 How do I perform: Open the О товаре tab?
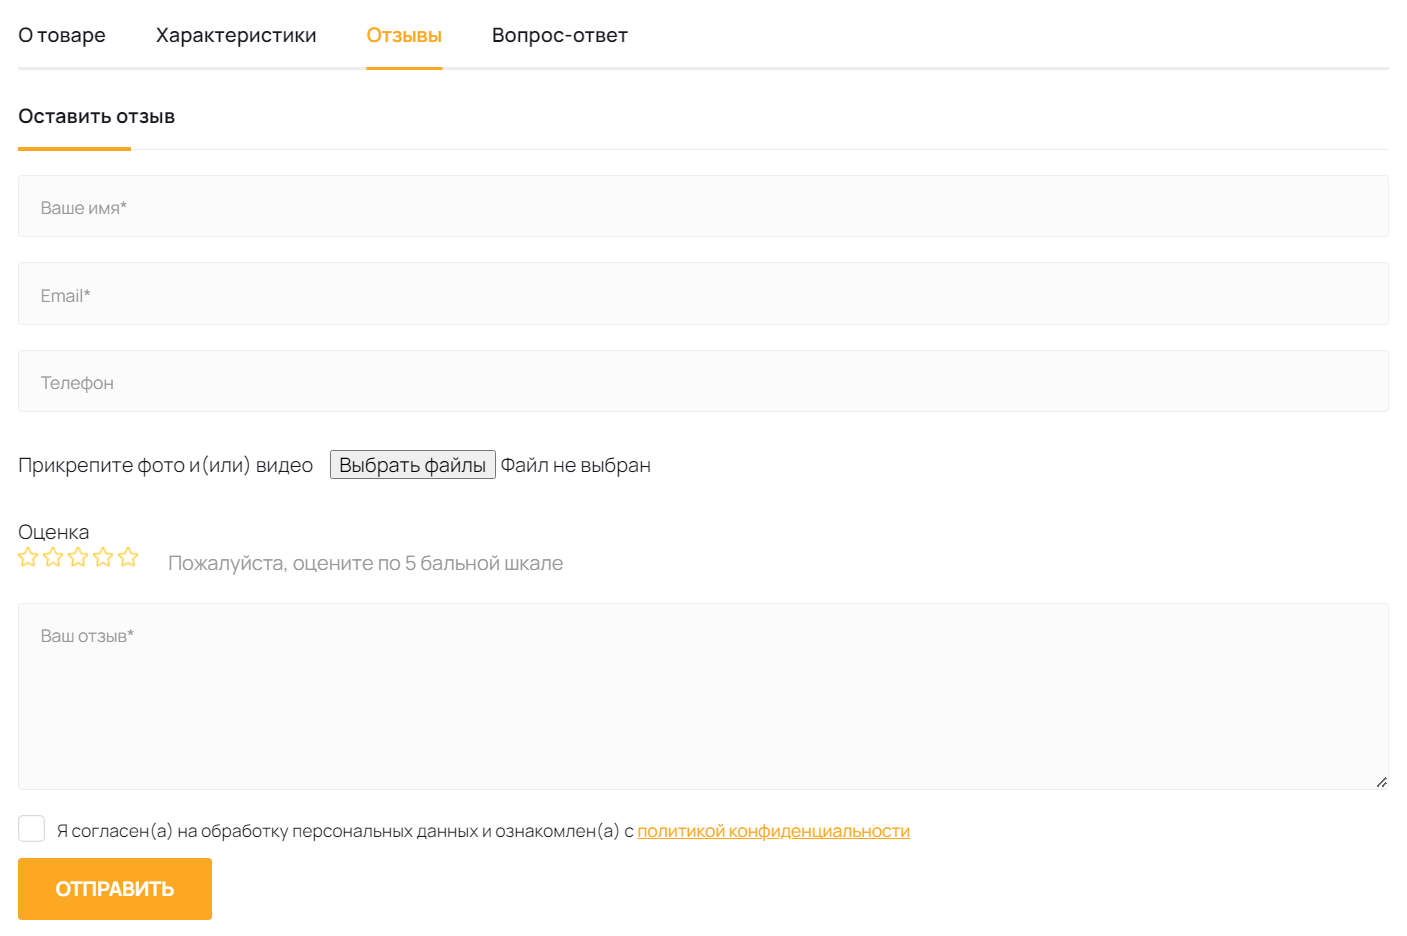(62, 36)
